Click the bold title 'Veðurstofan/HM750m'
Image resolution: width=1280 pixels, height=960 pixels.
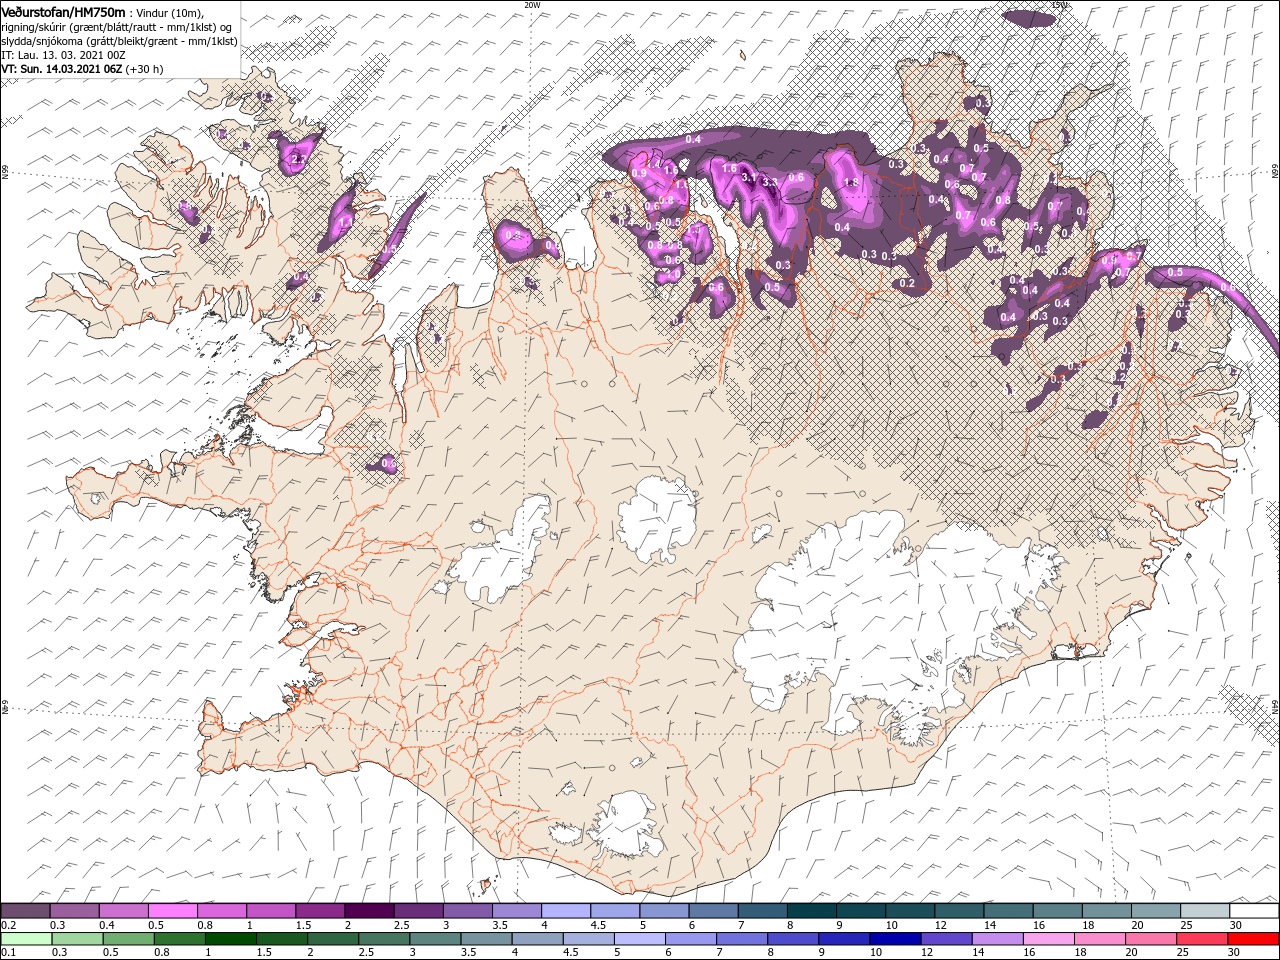pos(63,11)
